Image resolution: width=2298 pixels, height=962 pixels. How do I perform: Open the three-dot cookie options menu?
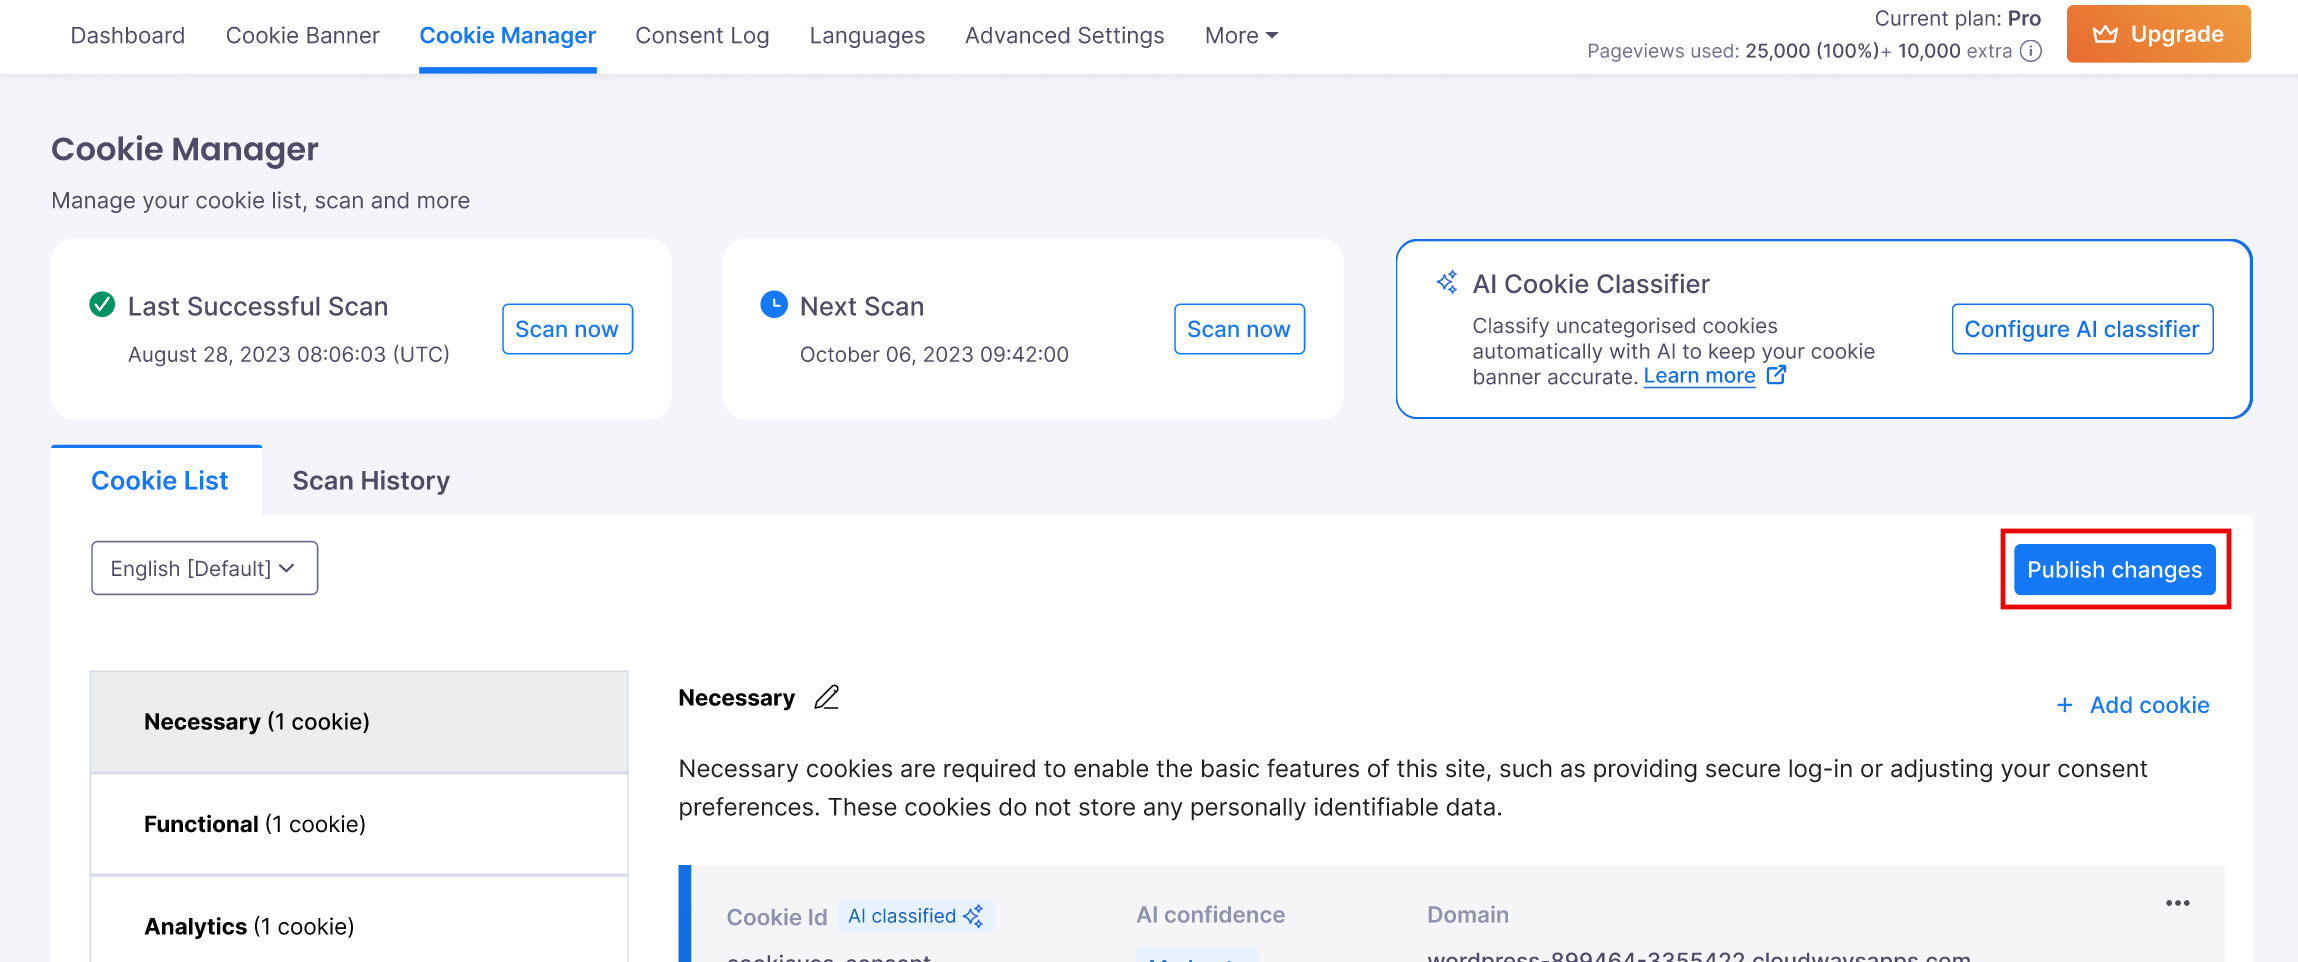coord(2178,903)
